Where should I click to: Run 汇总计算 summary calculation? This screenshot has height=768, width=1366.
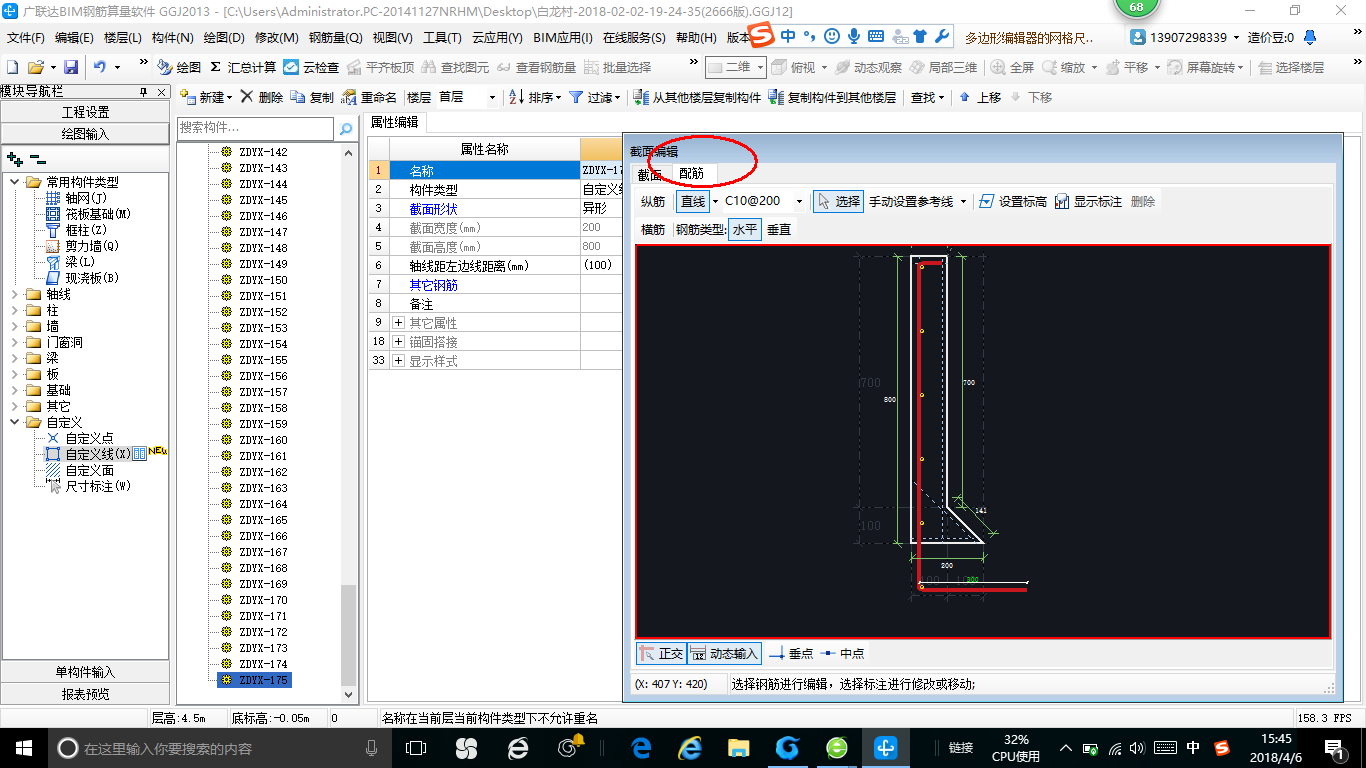pyautogui.click(x=243, y=67)
